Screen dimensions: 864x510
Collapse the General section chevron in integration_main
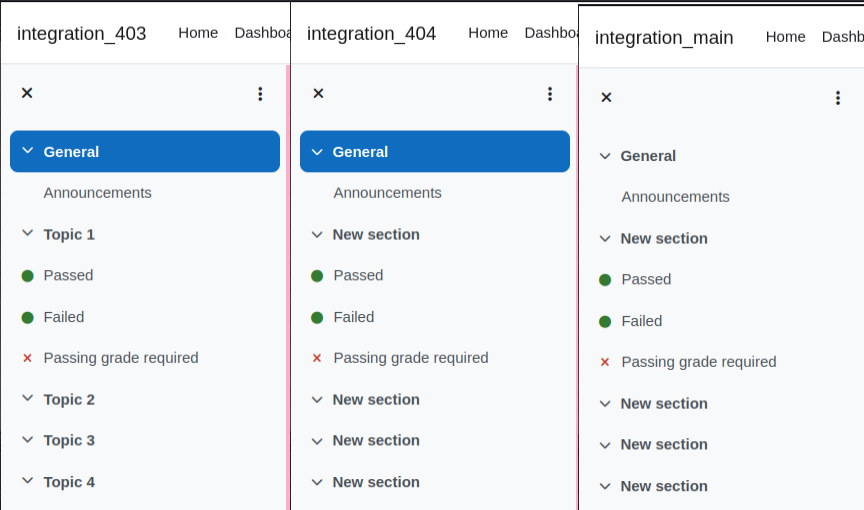[605, 156]
